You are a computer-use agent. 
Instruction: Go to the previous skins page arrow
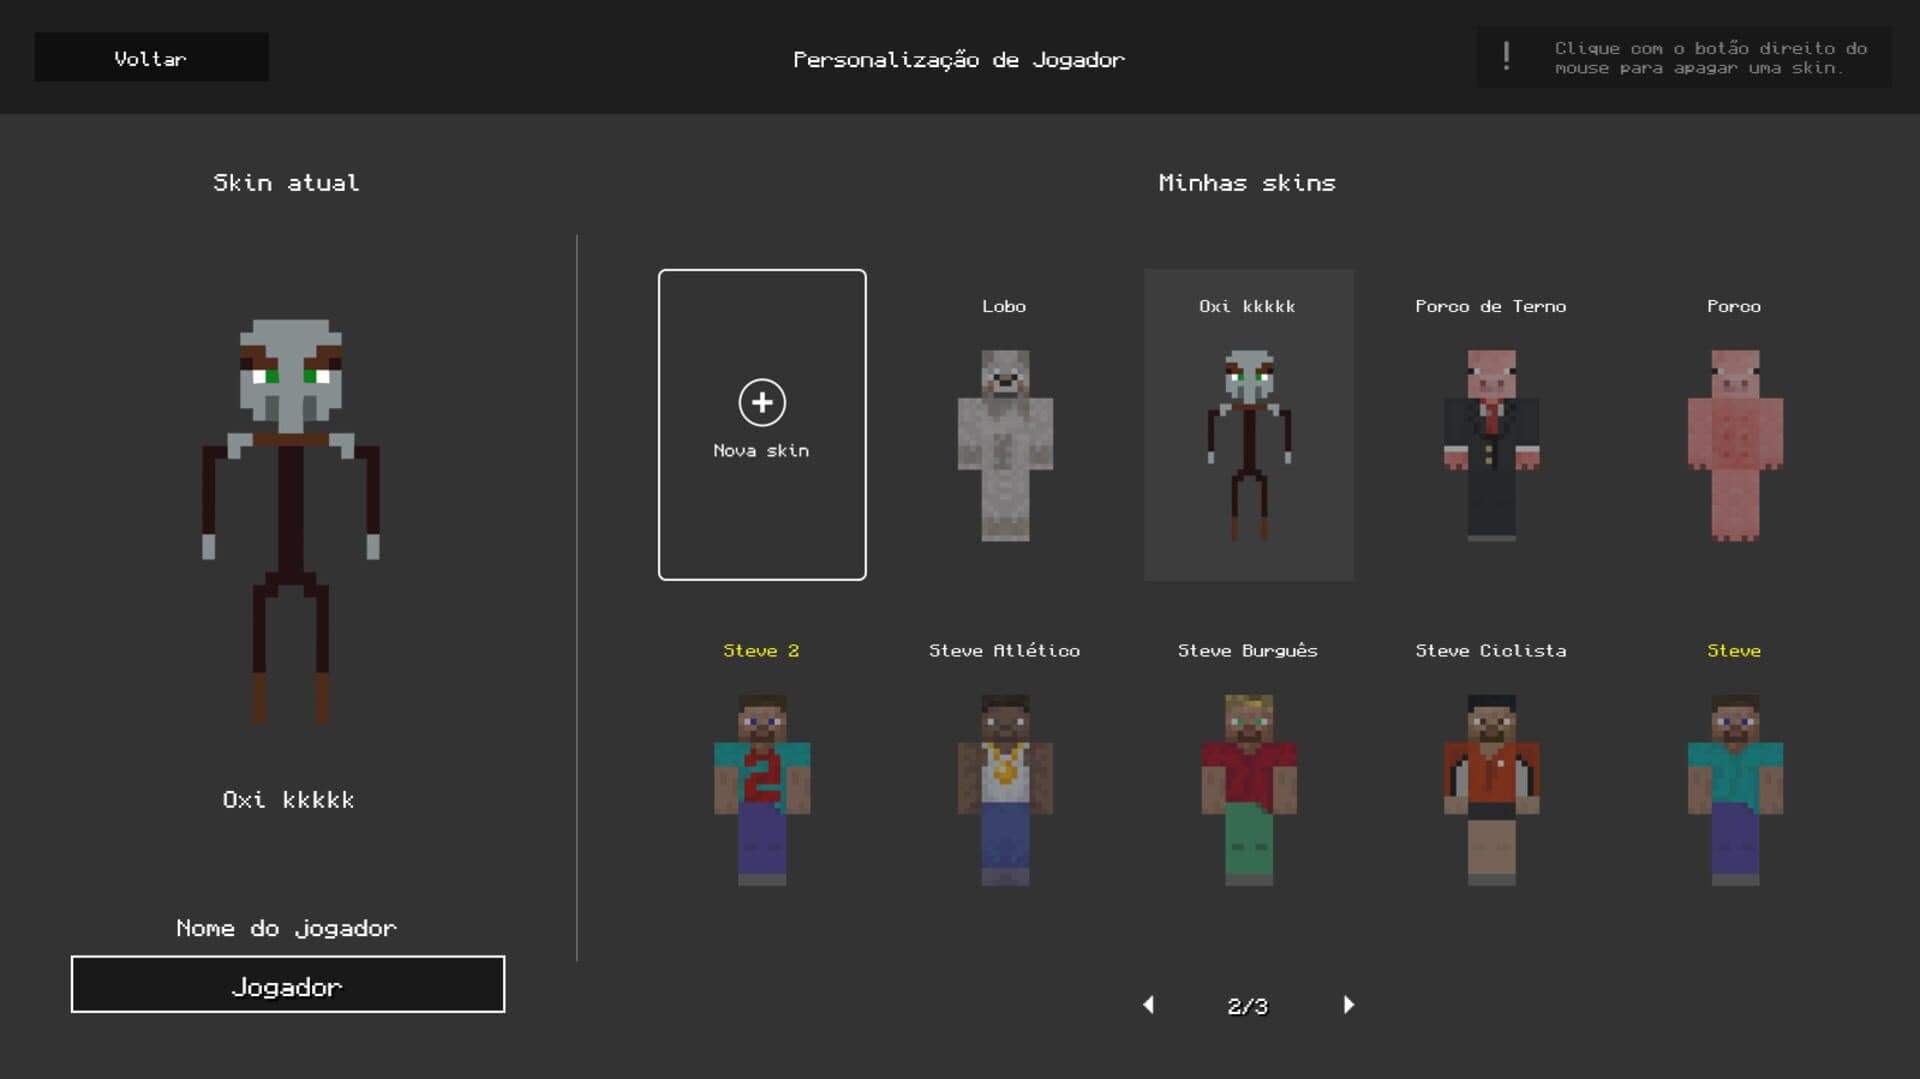[1148, 1004]
